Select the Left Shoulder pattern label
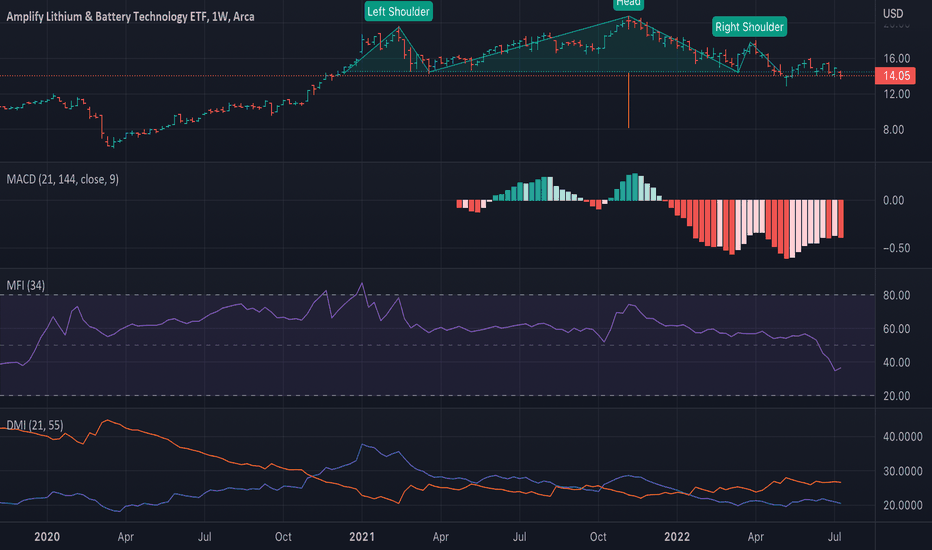932x550 pixels. (398, 11)
